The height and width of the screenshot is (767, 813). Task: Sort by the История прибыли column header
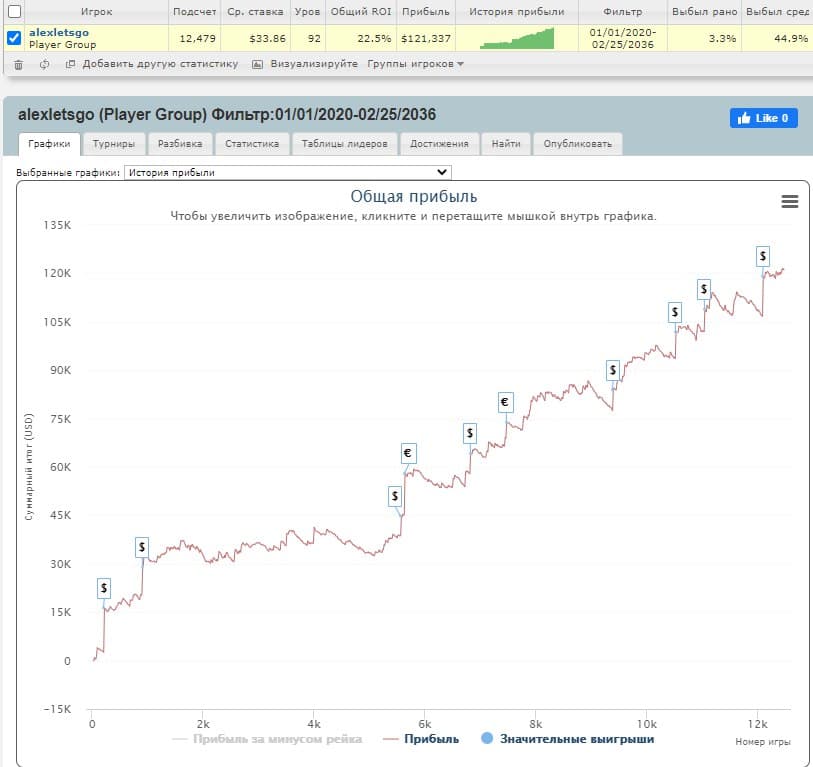click(x=516, y=11)
